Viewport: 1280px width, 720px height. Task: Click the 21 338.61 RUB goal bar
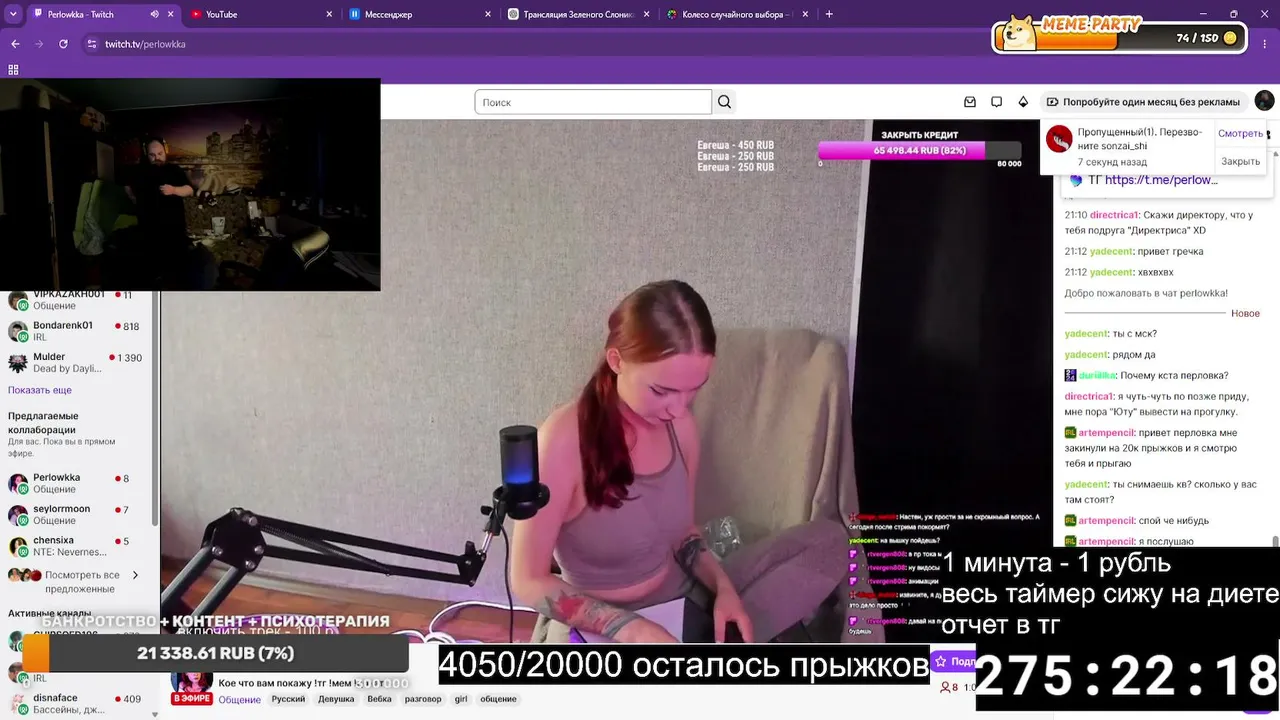click(x=215, y=654)
